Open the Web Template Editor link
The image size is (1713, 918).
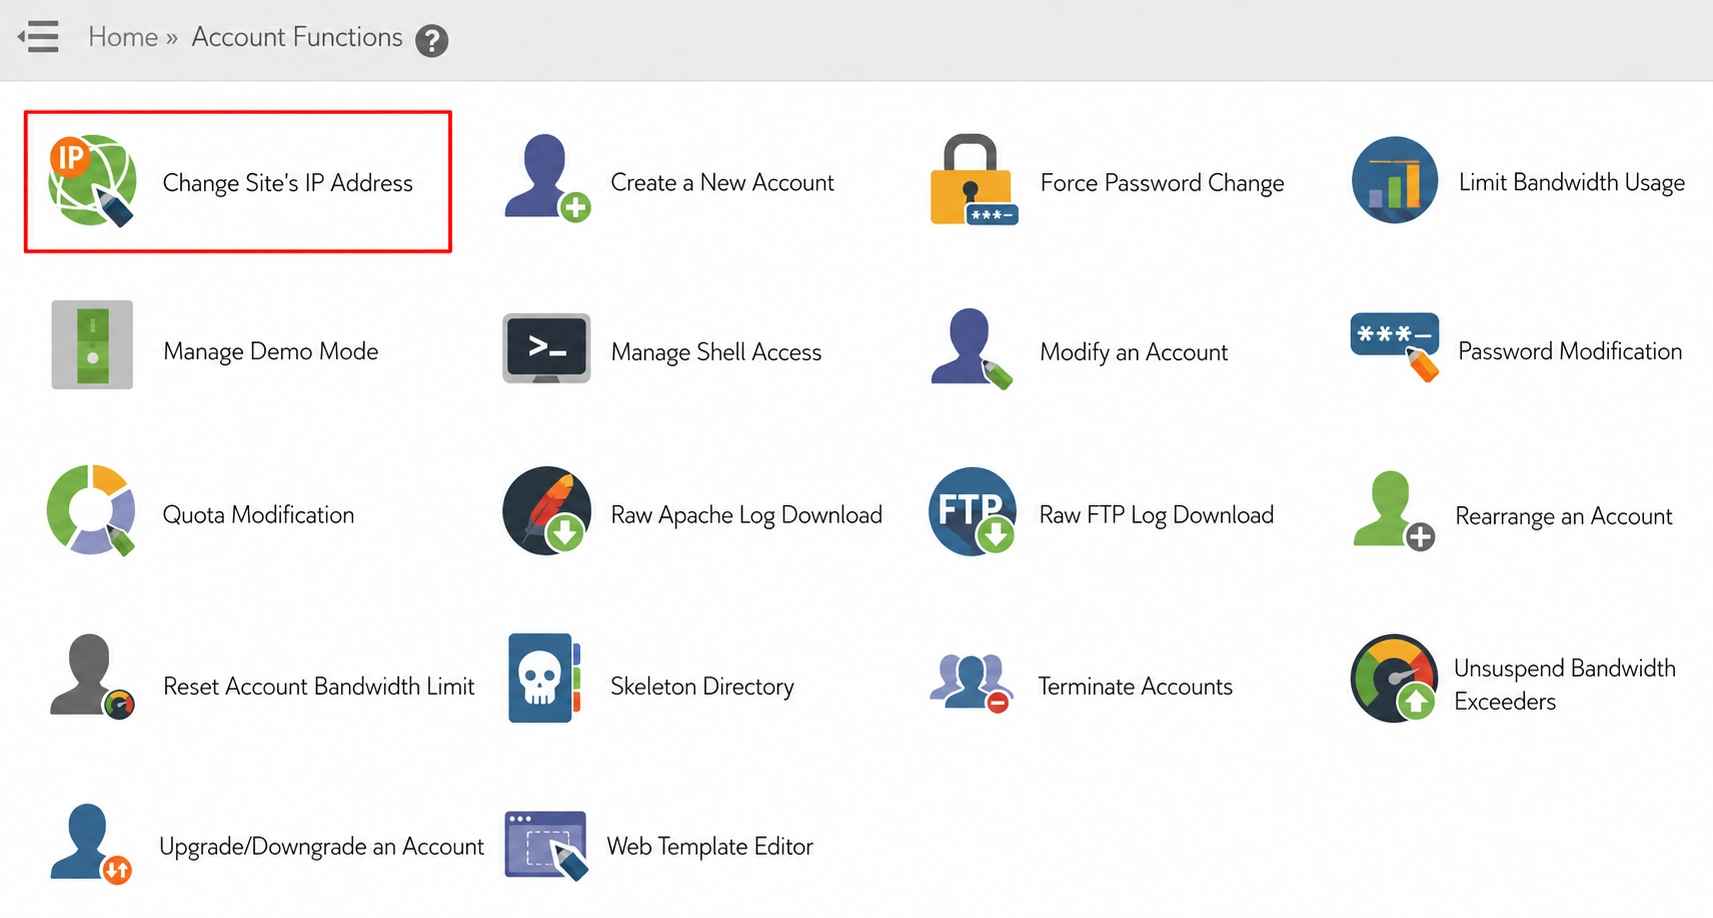(x=710, y=846)
